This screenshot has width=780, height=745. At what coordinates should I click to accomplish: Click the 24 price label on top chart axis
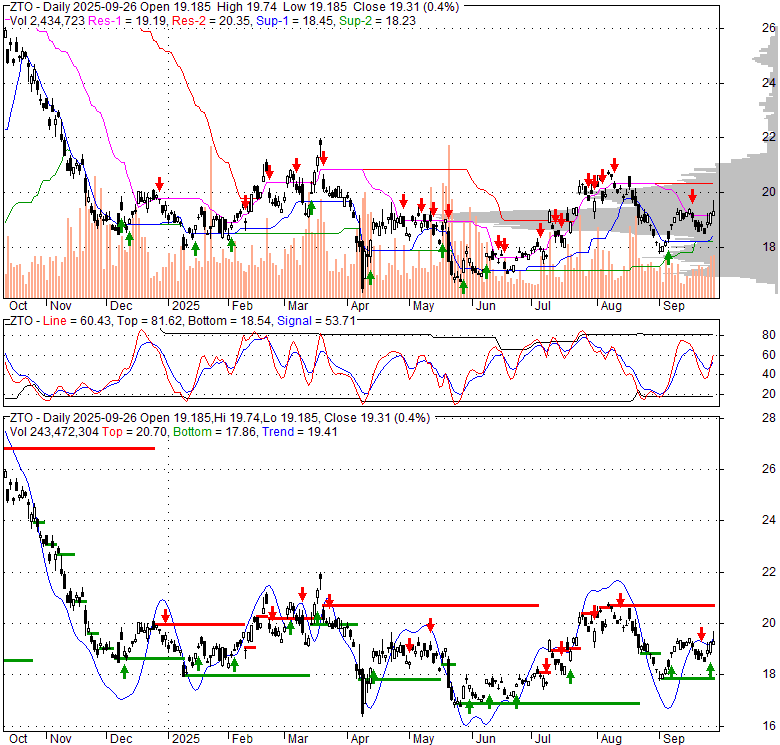[x=769, y=83]
